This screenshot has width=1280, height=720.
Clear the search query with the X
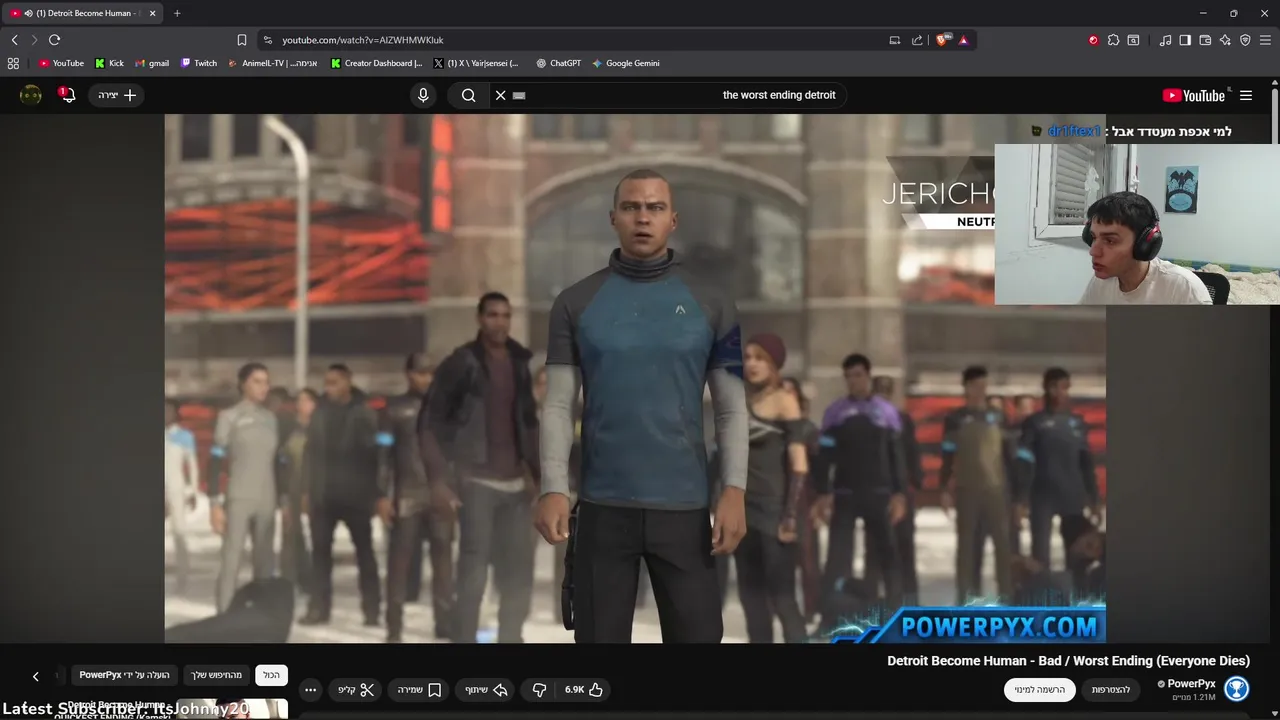pyautogui.click(x=500, y=95)
